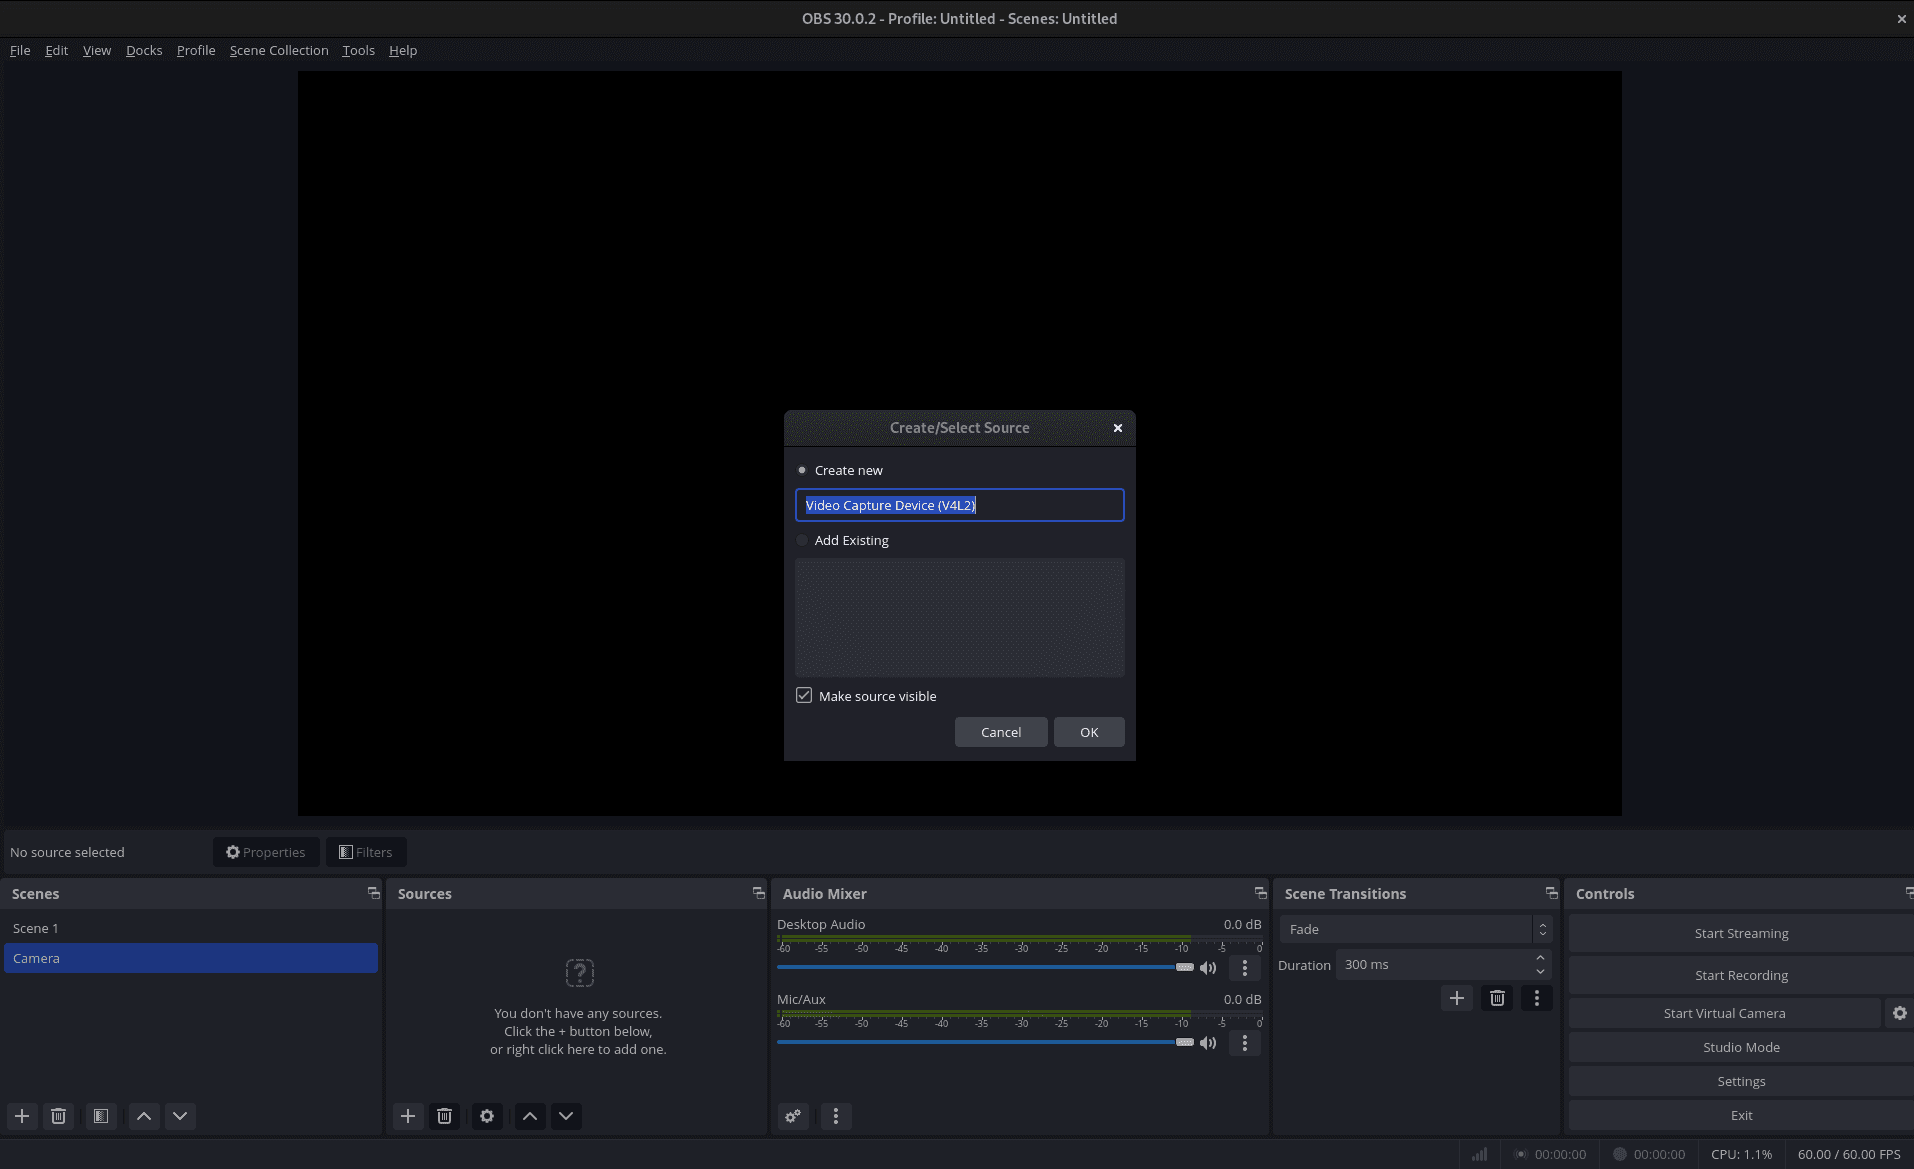Click OK in Create/Select Source dialog
The height and width of the screenshot is (1169, 1914).
(1089, 732)
